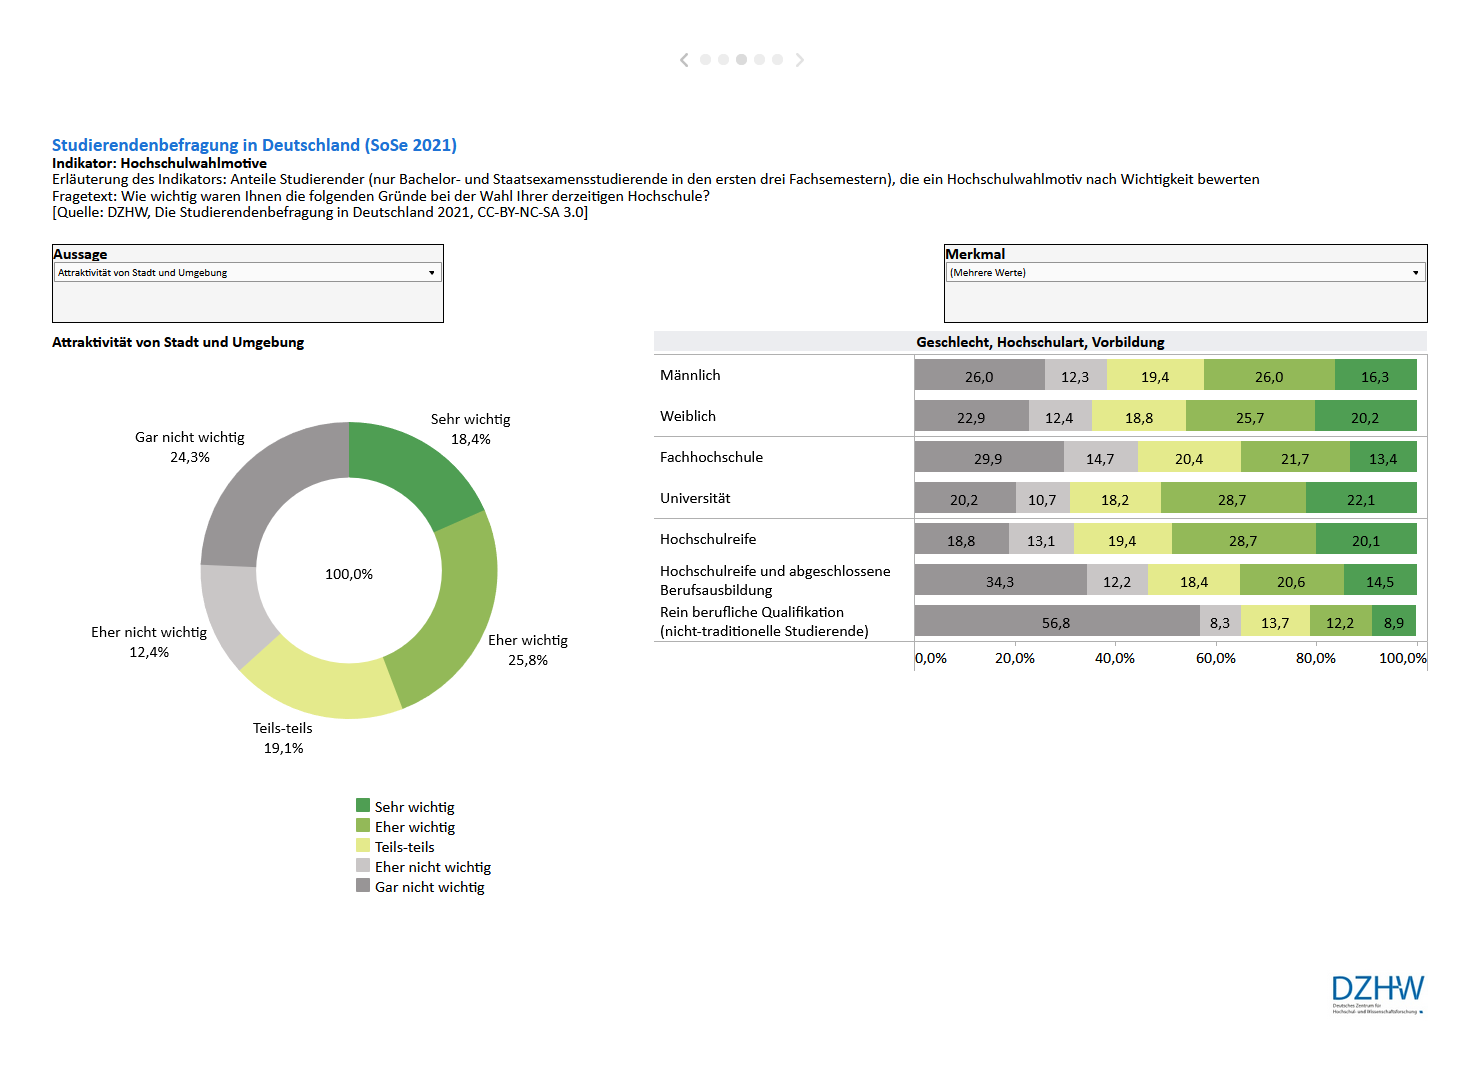This screenshot has height=1080, width=1480.
Task: Click the Gar nicht wichtig legend swatch
Action: [363, 885]
